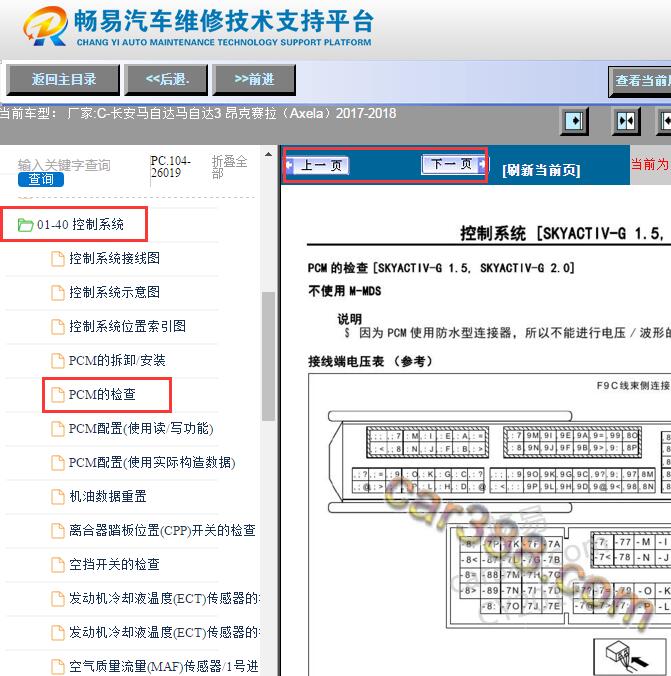Click the blue 查询 search button
Screen dimensions: 671x676
click(x=41, y=179)
